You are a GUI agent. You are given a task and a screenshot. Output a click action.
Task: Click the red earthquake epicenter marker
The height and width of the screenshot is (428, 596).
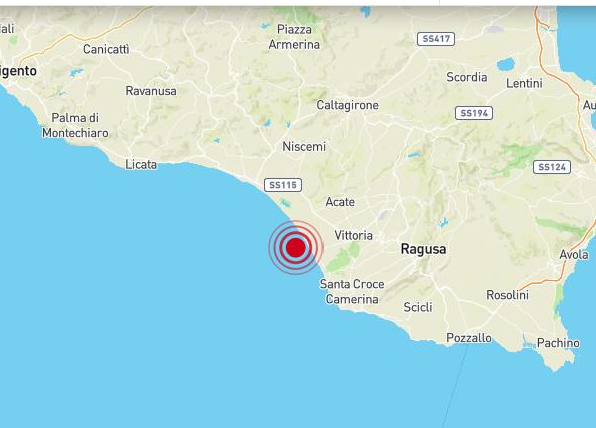[296, 247]
